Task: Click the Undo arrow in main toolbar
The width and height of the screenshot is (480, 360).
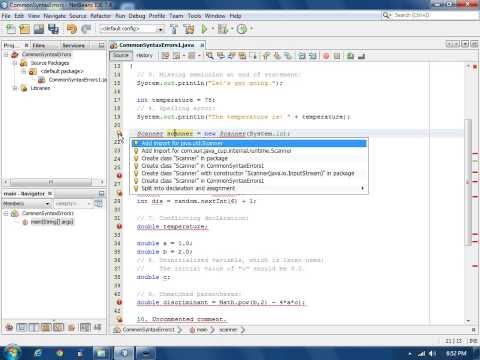Action: point(72,29)
